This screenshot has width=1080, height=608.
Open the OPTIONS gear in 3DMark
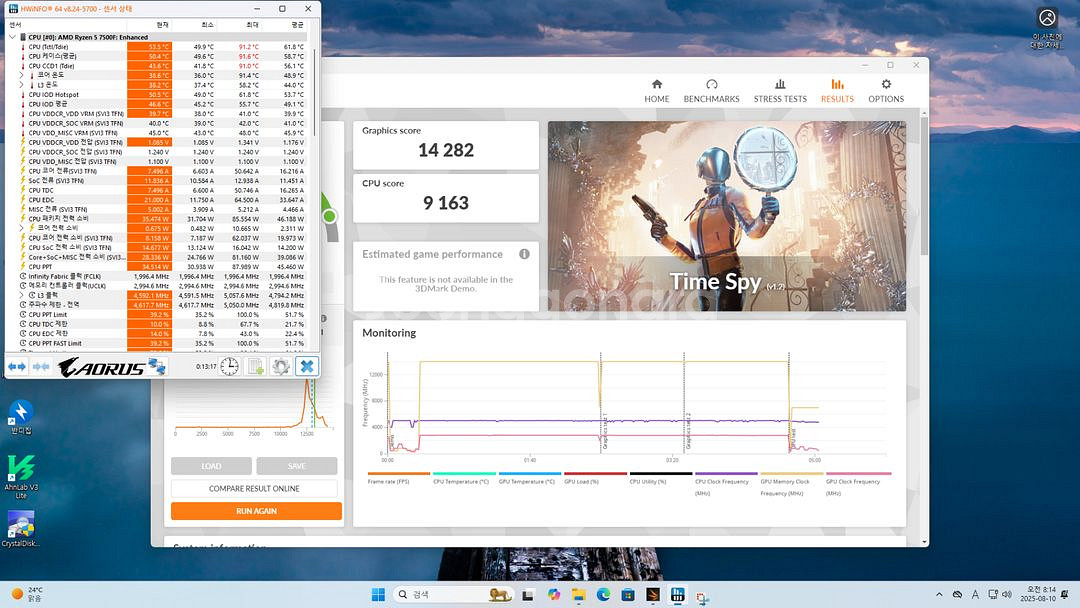885,90
